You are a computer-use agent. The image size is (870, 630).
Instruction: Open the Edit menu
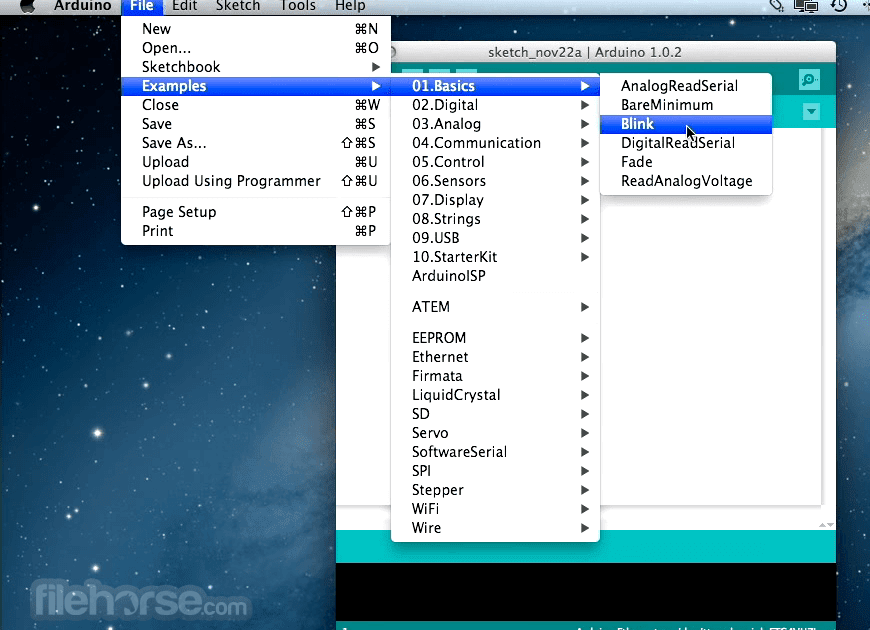click(185, 6)
